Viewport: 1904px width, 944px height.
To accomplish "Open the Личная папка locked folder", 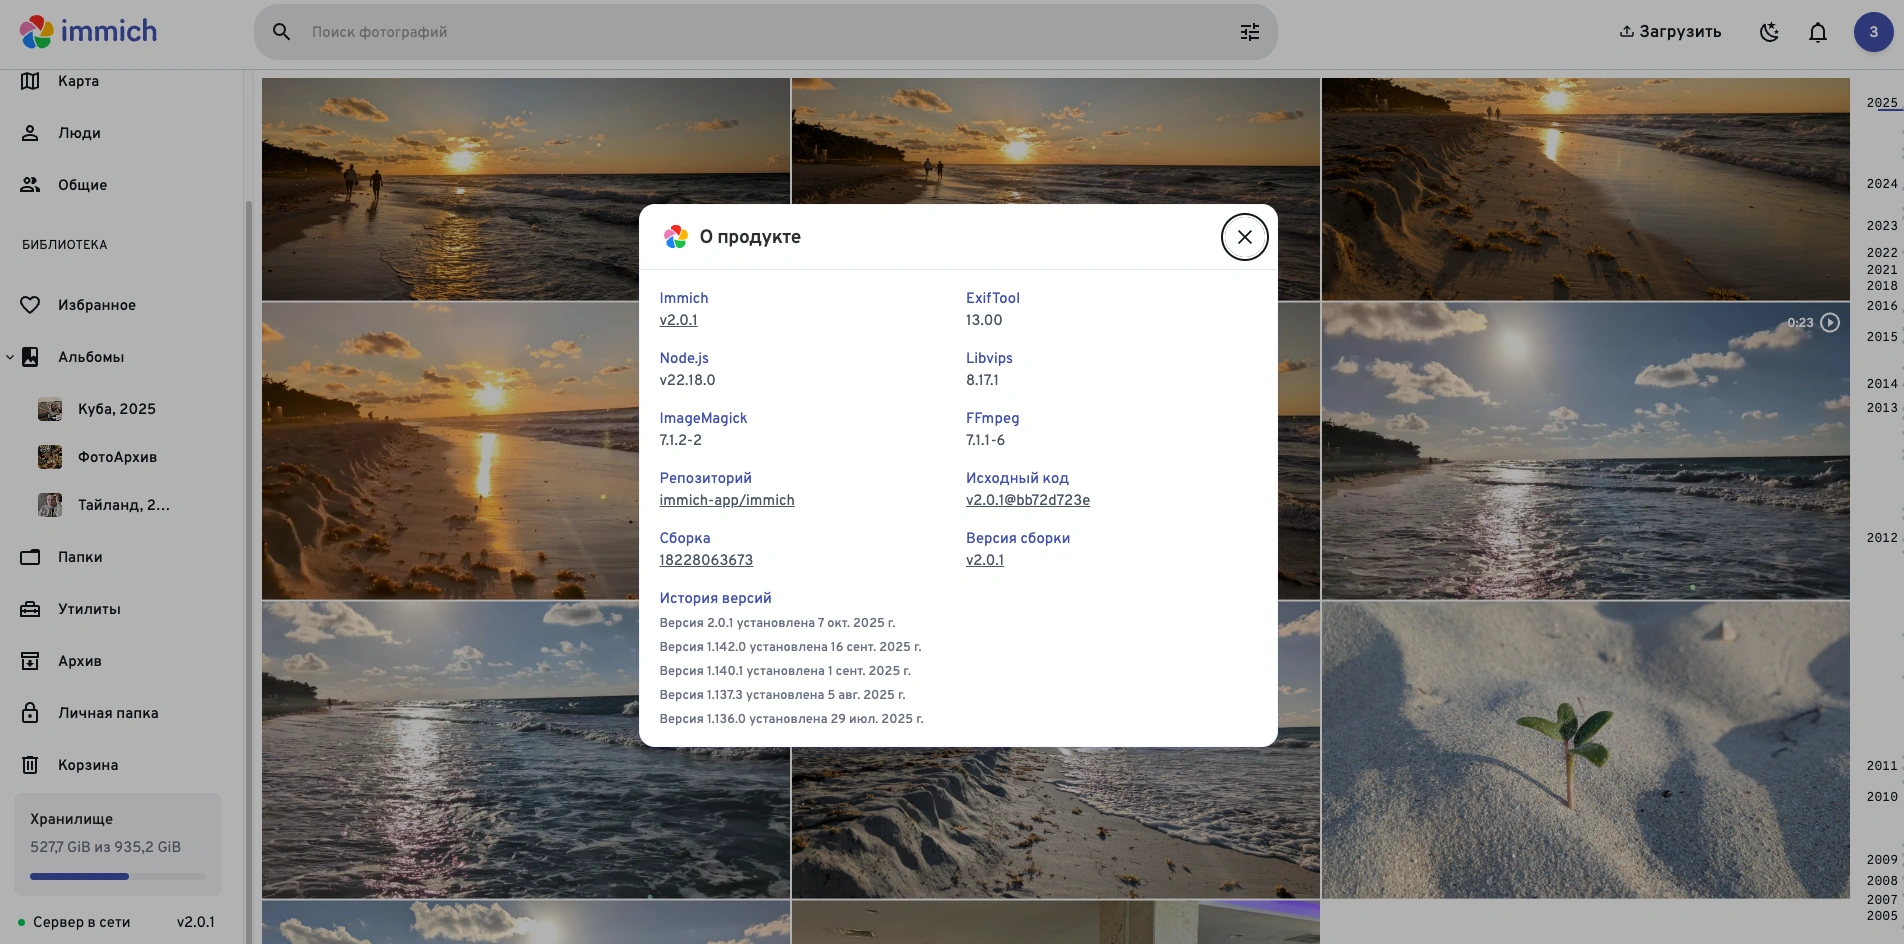I will point(107,713).
